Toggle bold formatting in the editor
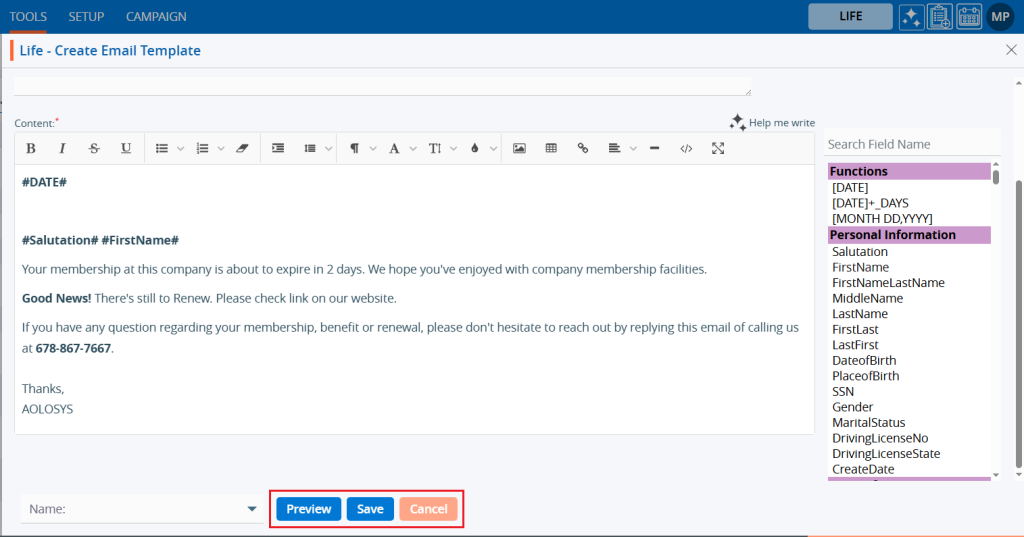This screenshot has width=1024, height=537. [31, 148]
